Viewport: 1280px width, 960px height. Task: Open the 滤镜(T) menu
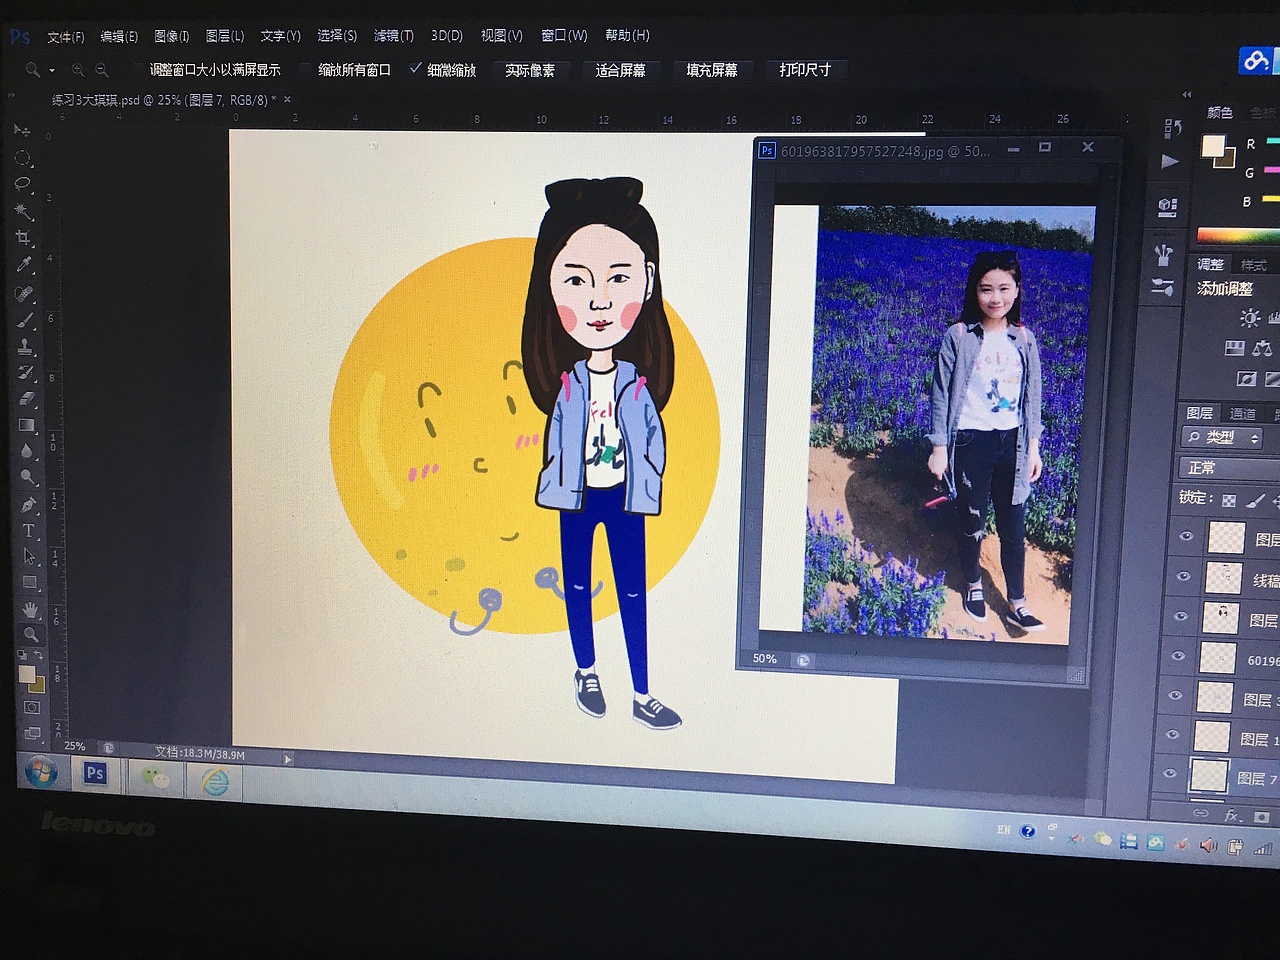point(394,35)
